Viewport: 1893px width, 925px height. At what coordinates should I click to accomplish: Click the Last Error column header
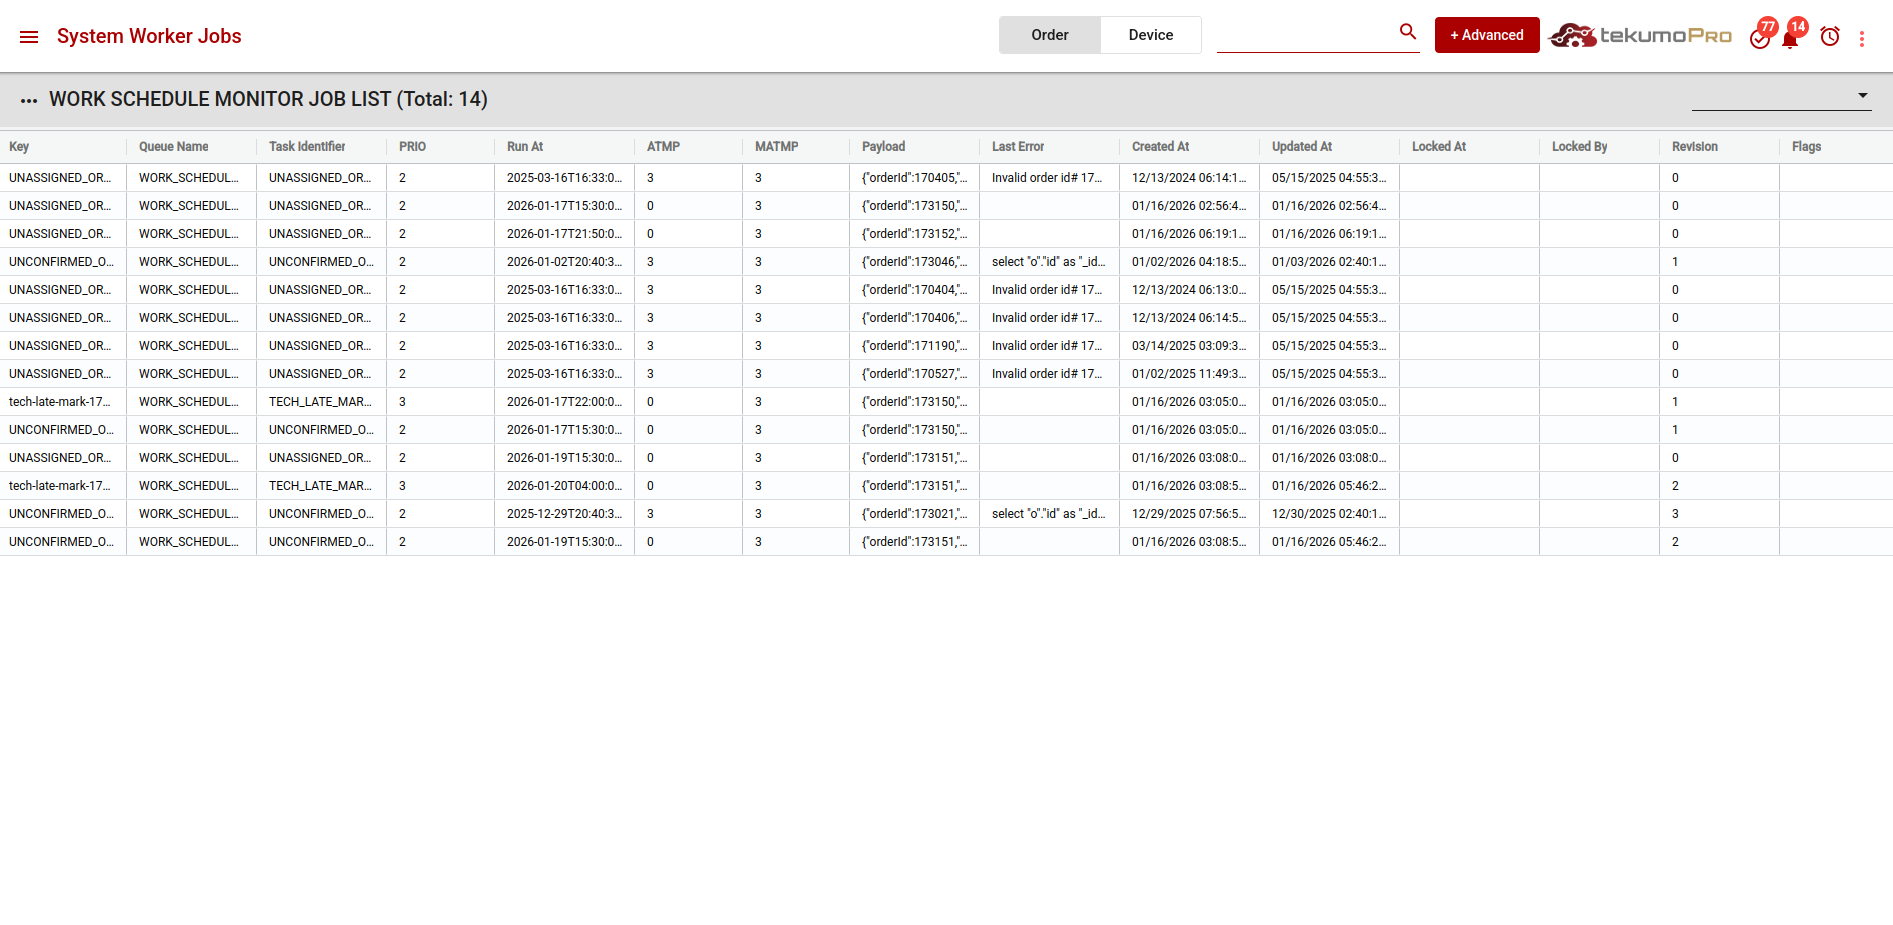point(1017,147)
